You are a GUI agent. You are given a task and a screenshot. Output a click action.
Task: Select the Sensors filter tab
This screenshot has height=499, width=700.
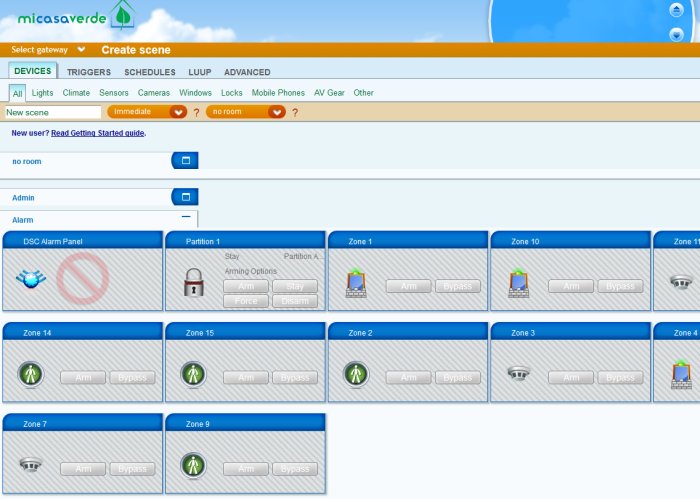point(114,93)
